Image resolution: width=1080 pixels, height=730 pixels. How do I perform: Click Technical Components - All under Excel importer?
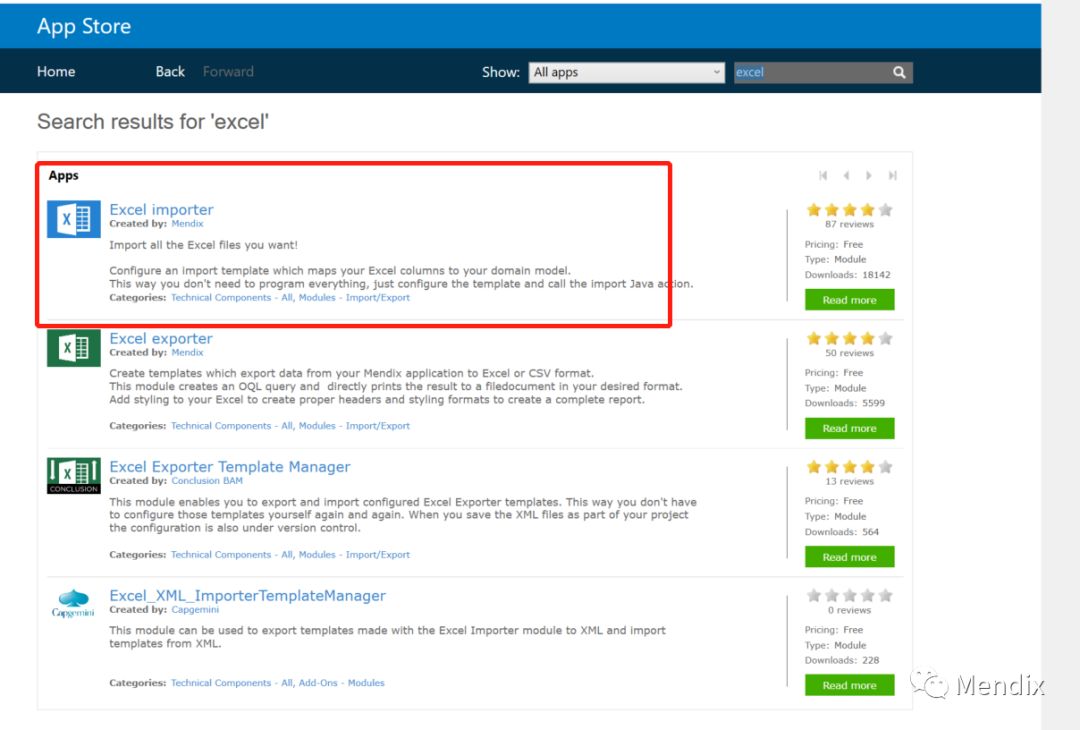pos(232,298)
